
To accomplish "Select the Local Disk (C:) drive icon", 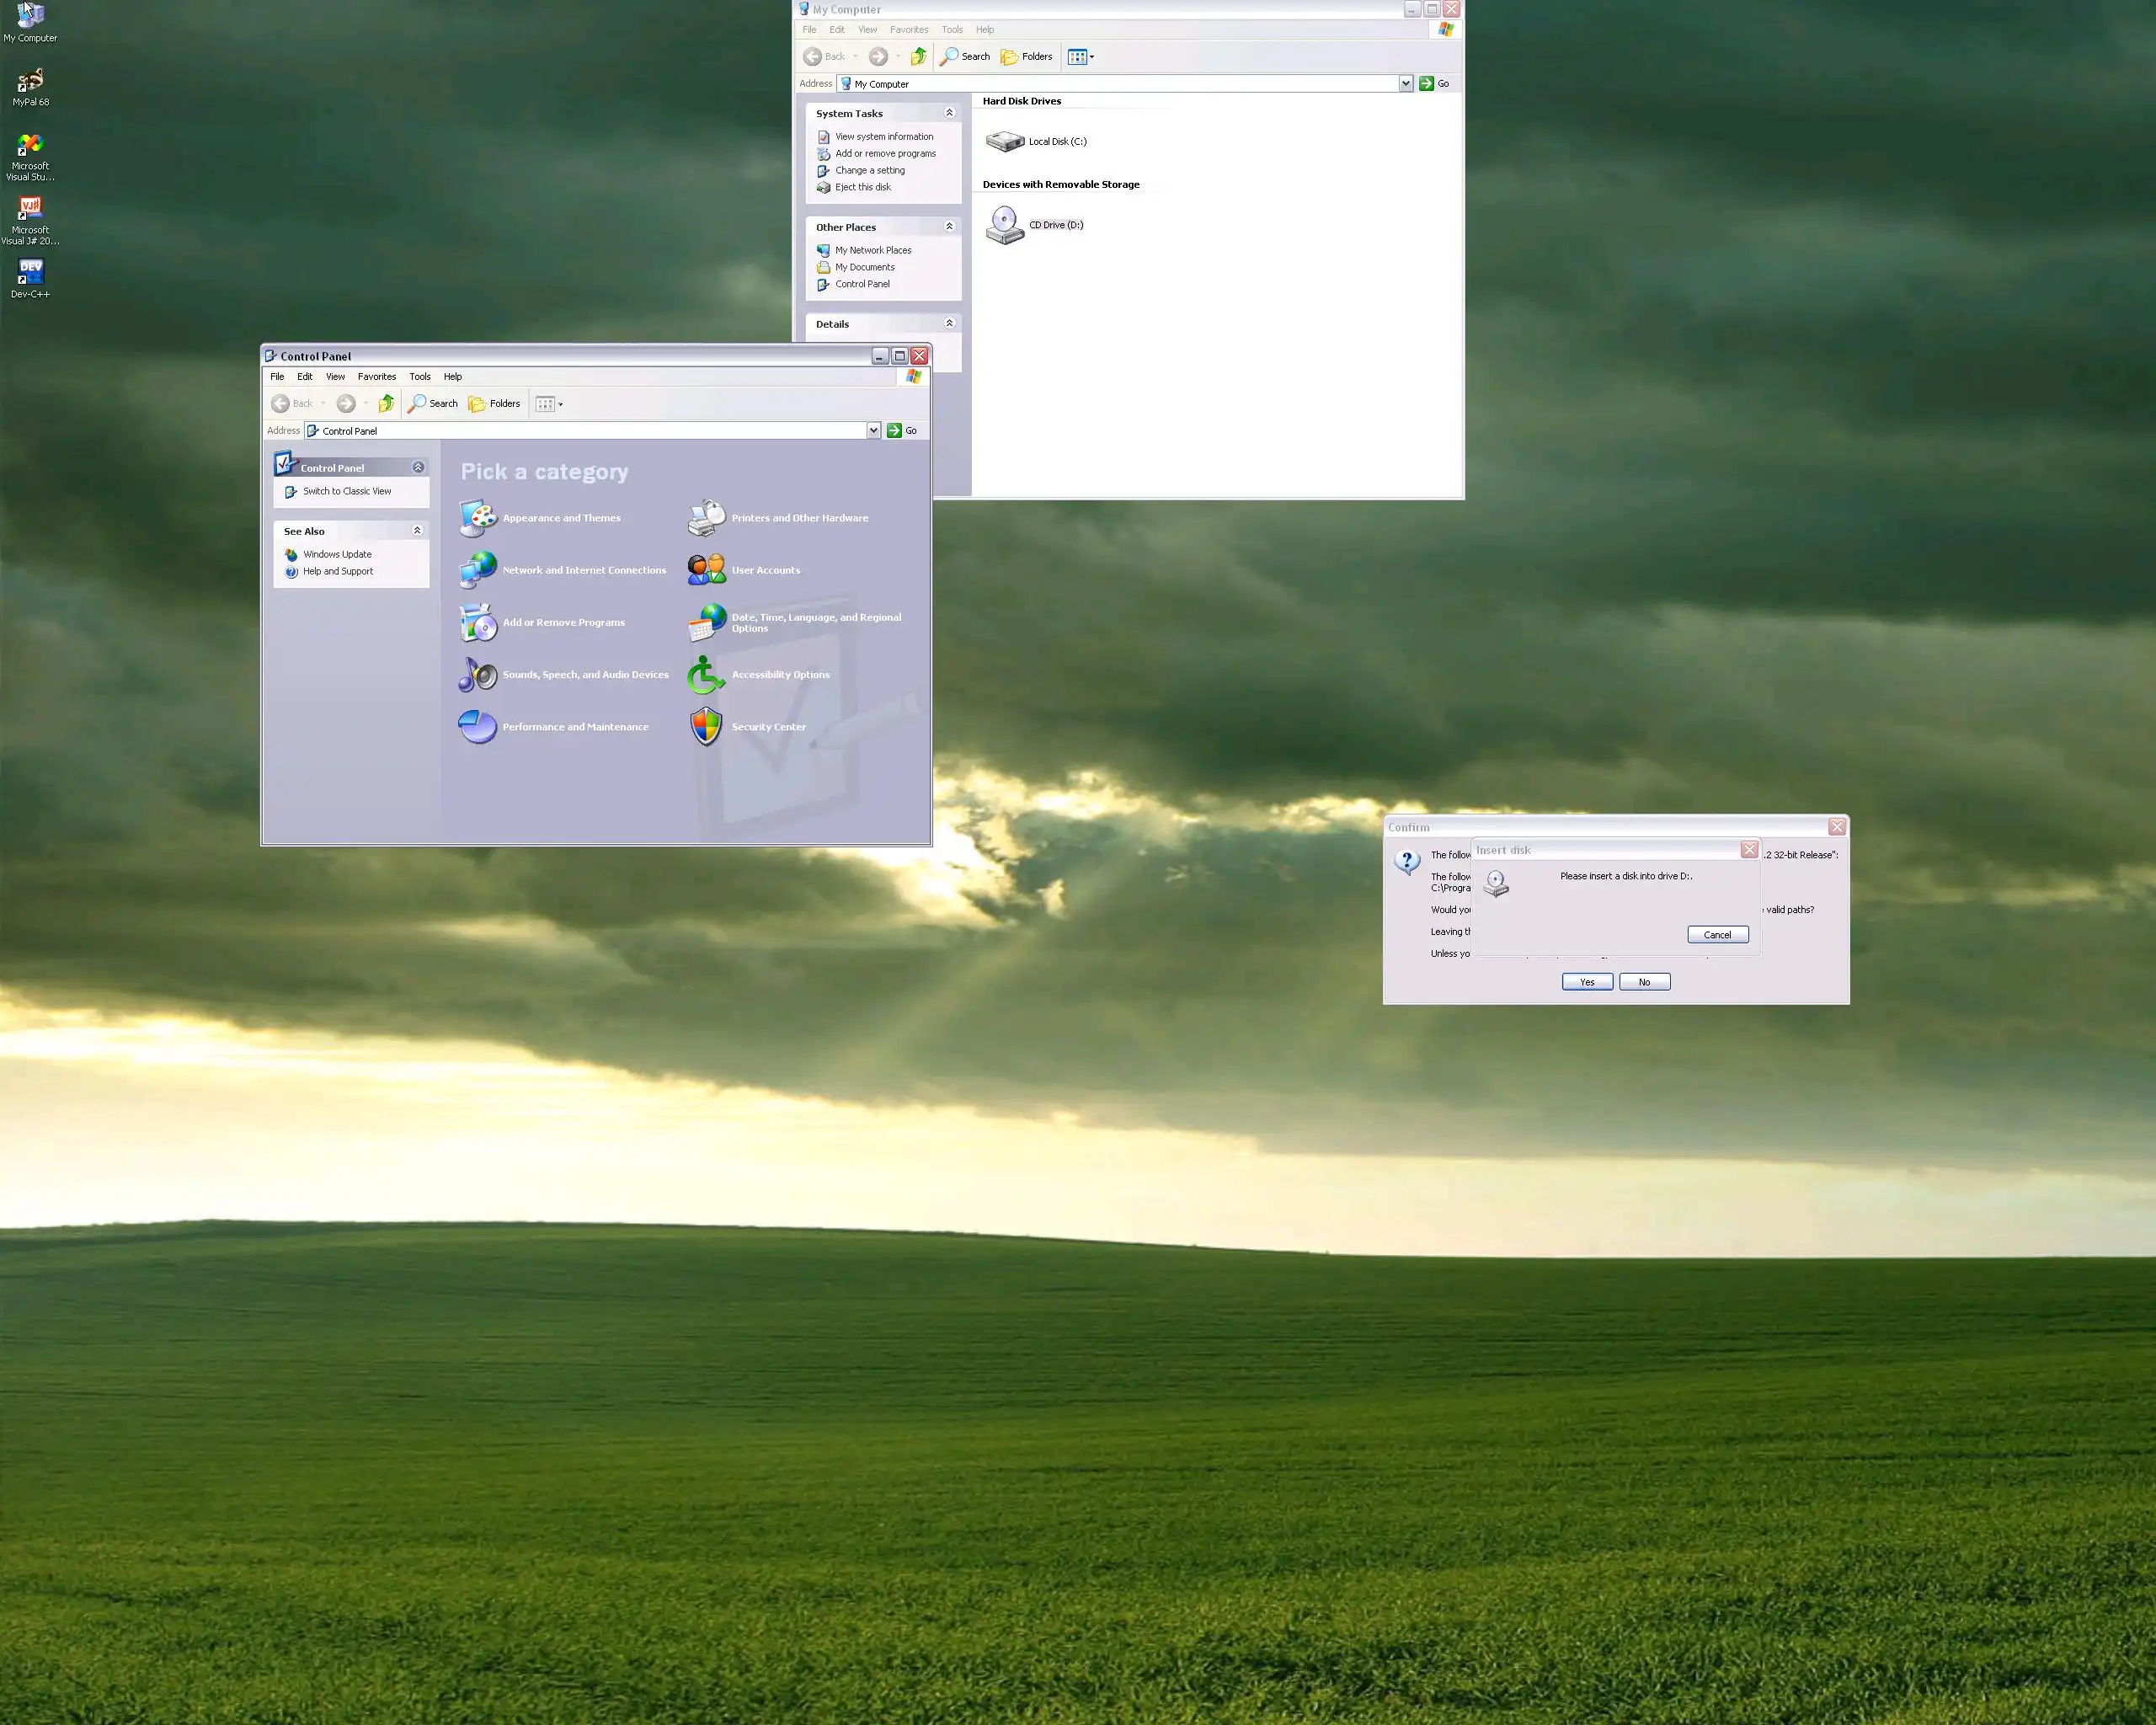I will 1004,142.
